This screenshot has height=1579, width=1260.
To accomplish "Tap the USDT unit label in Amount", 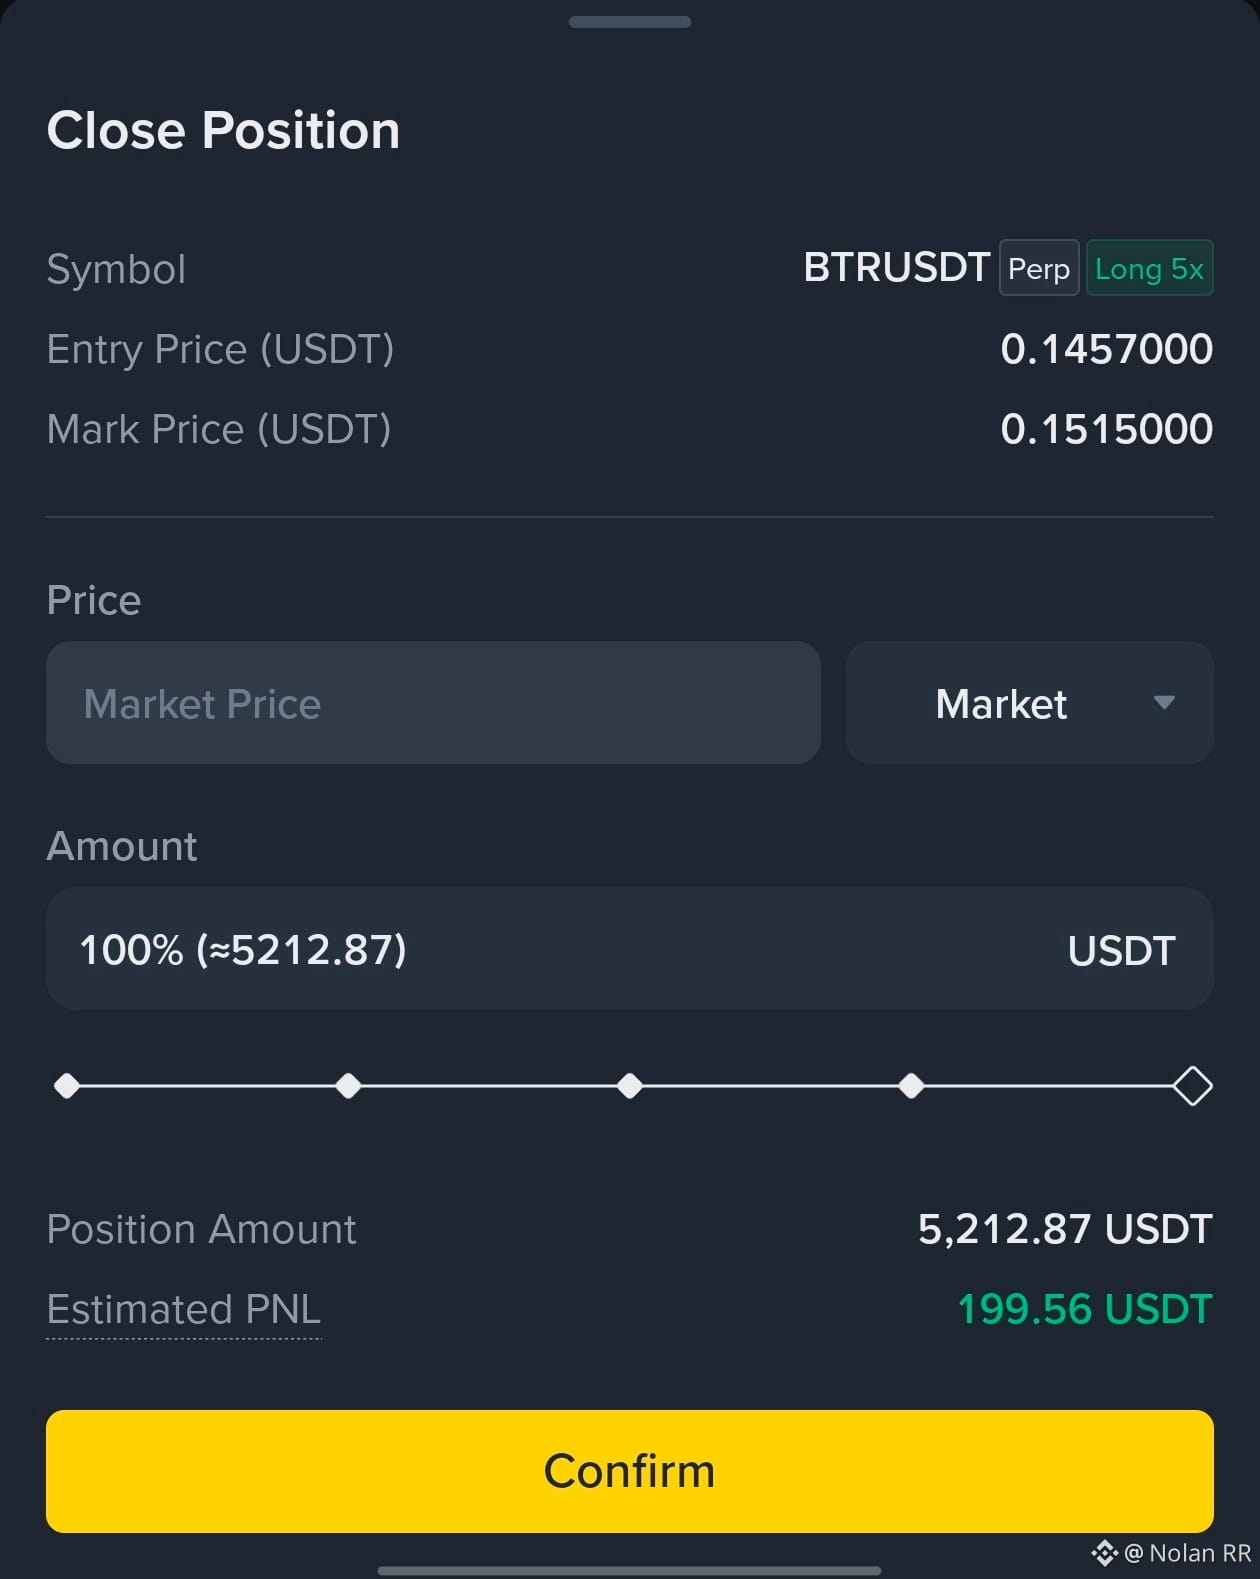I will click(1121, 951).
